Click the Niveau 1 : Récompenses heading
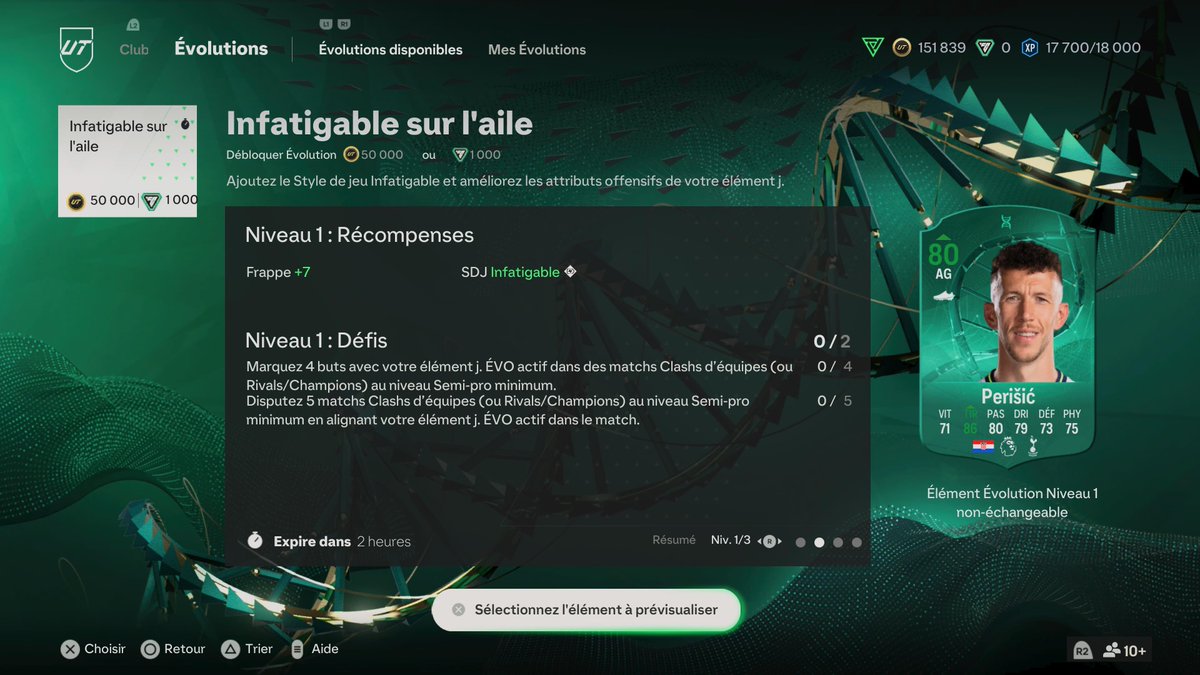 click(359, 235)
